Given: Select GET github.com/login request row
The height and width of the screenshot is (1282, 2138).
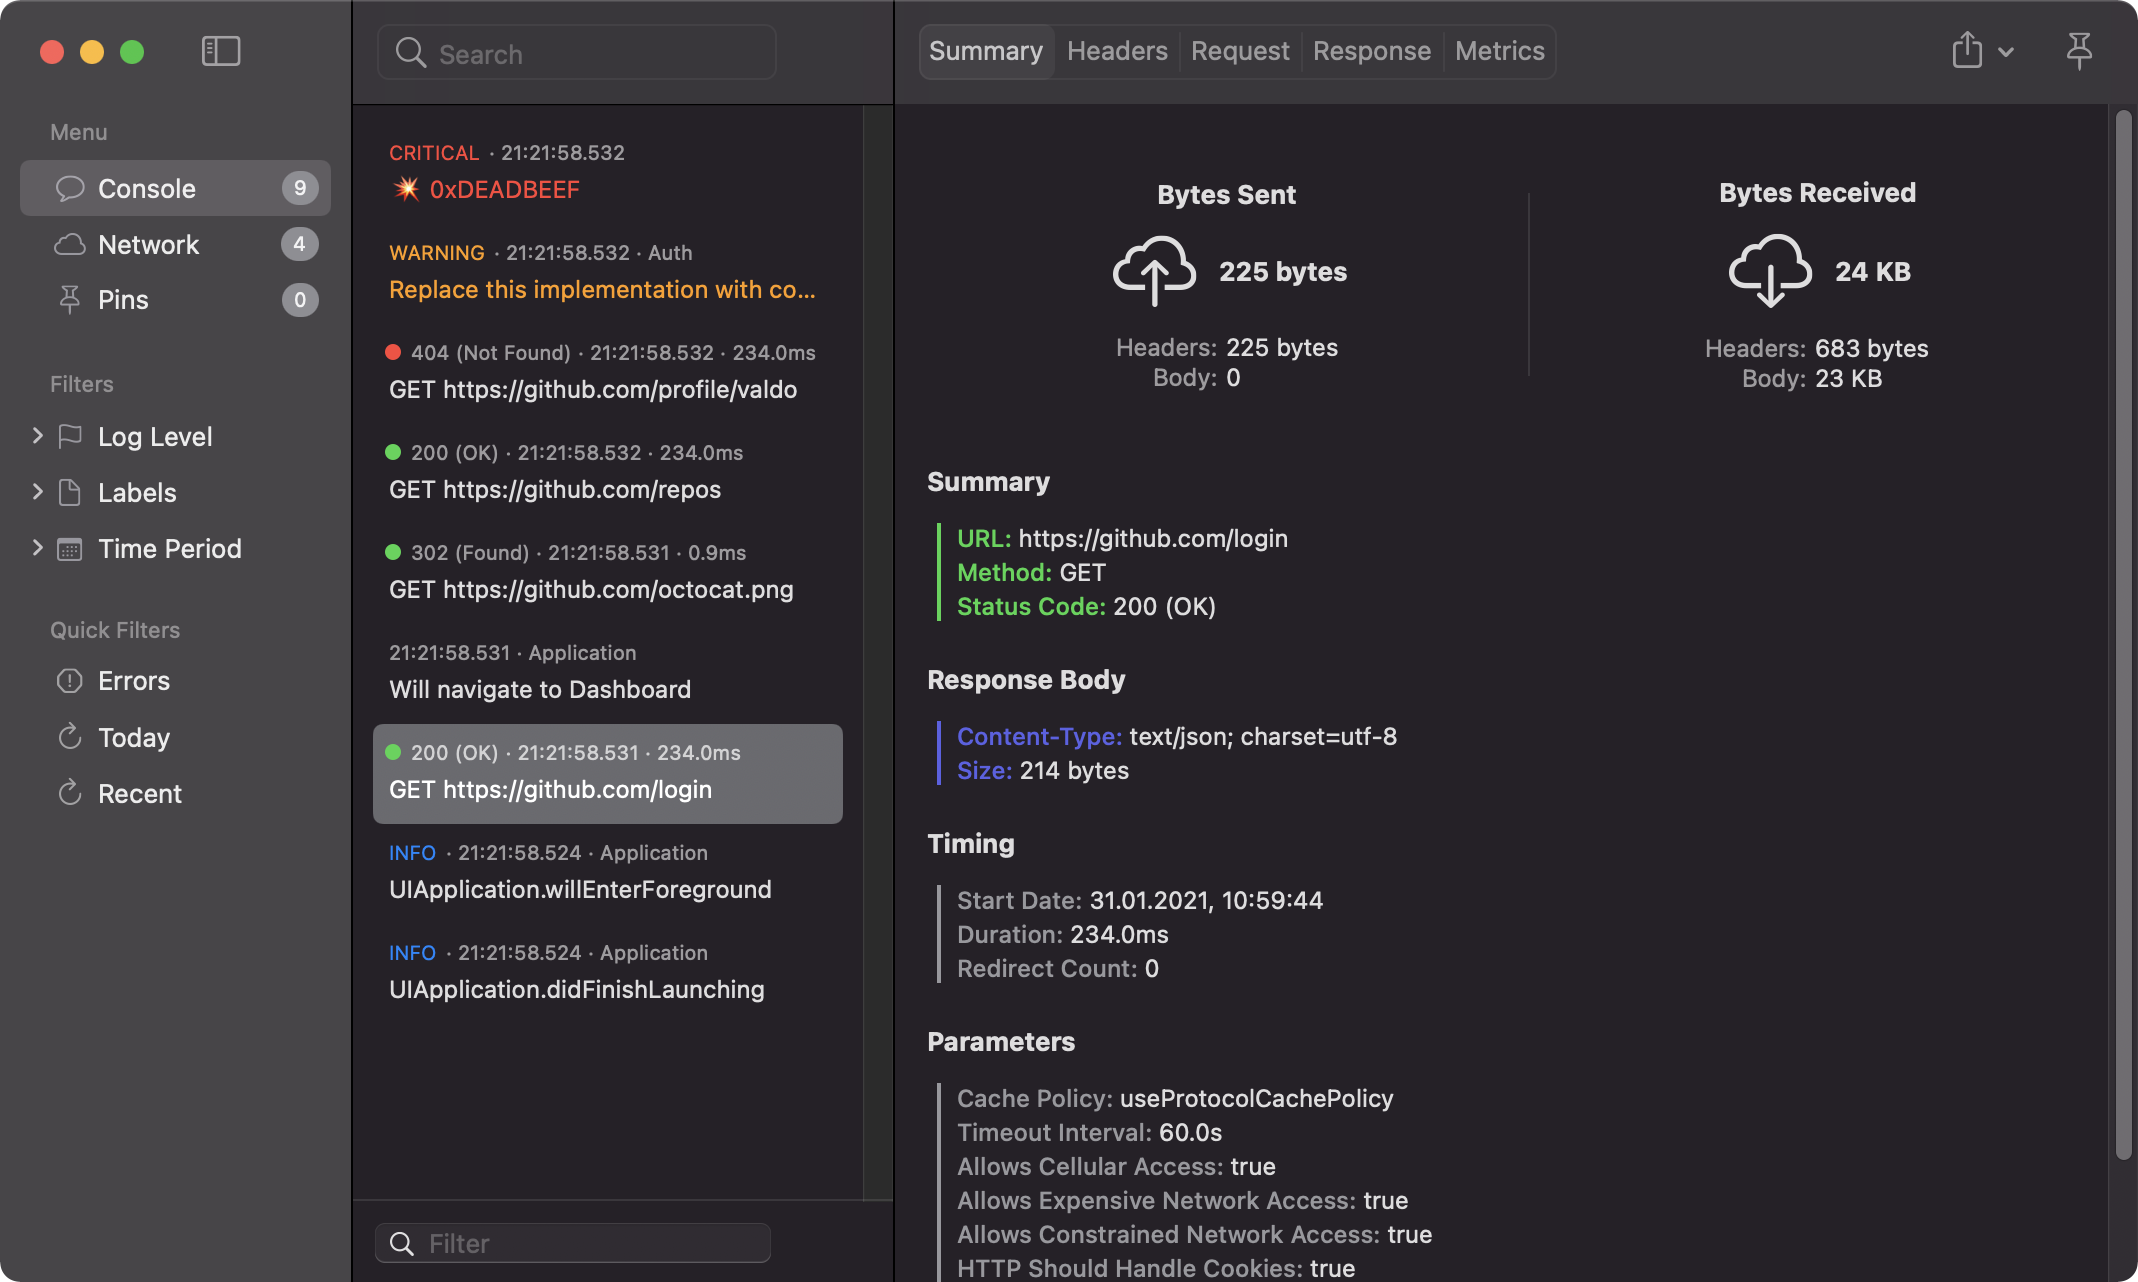Looking at the screenshot, I should point(608,773).
